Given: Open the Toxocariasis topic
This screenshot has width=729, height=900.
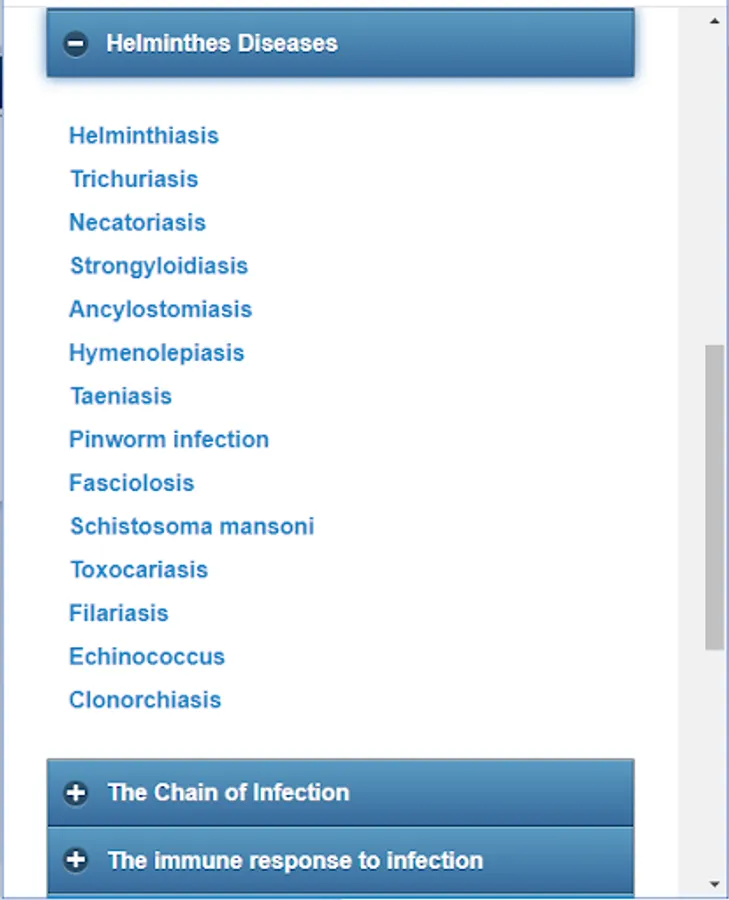Looking at the screenshot, I should pyautogui.click(x=138, y=570).
